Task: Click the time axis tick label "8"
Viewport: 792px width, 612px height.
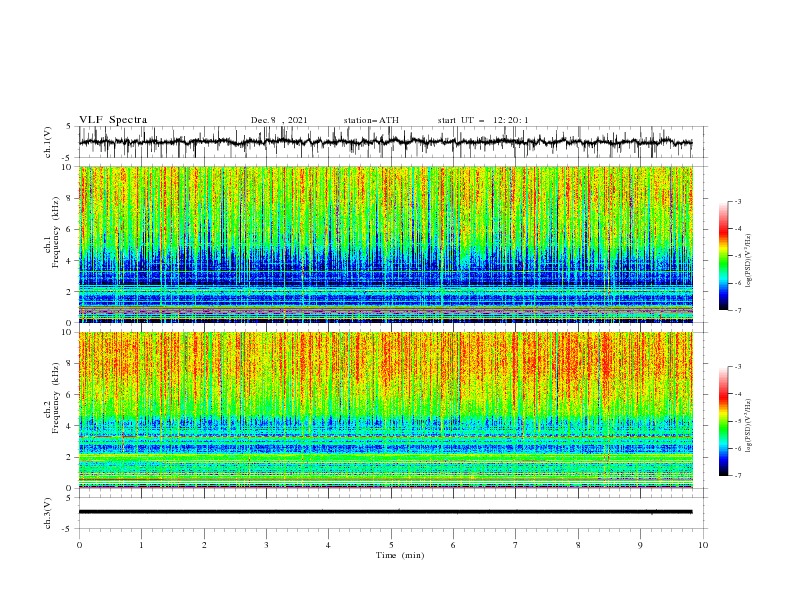Action: [578, 545]
